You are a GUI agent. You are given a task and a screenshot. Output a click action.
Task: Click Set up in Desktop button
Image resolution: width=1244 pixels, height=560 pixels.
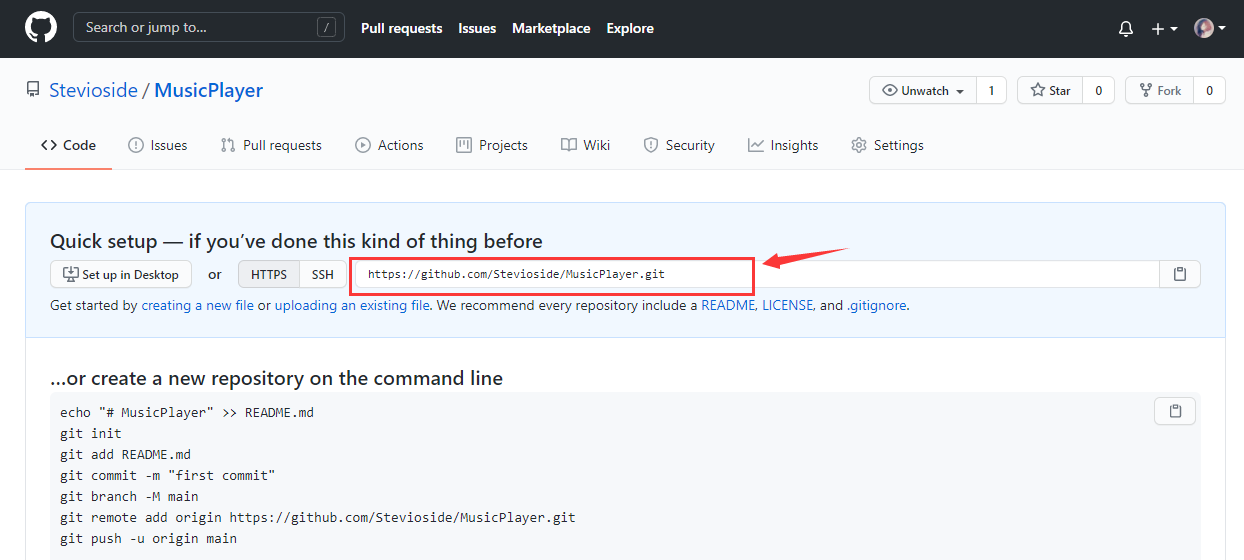(121, 274)
